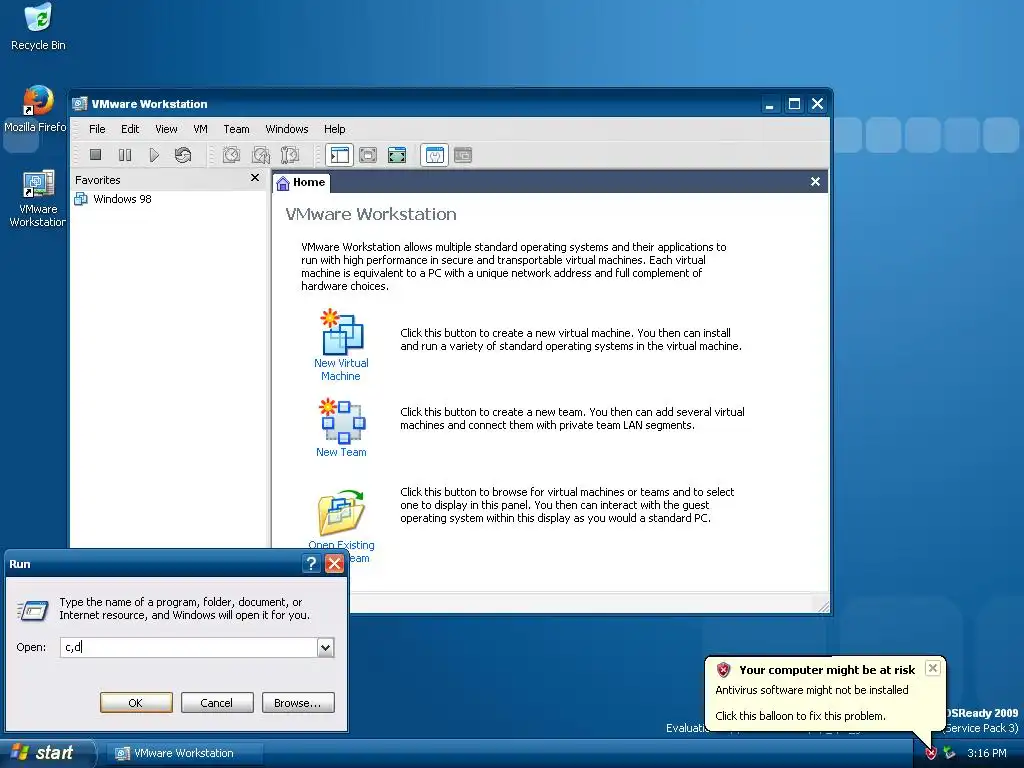Open the Help menu
1024x768 pixels.
pos(334,129)
